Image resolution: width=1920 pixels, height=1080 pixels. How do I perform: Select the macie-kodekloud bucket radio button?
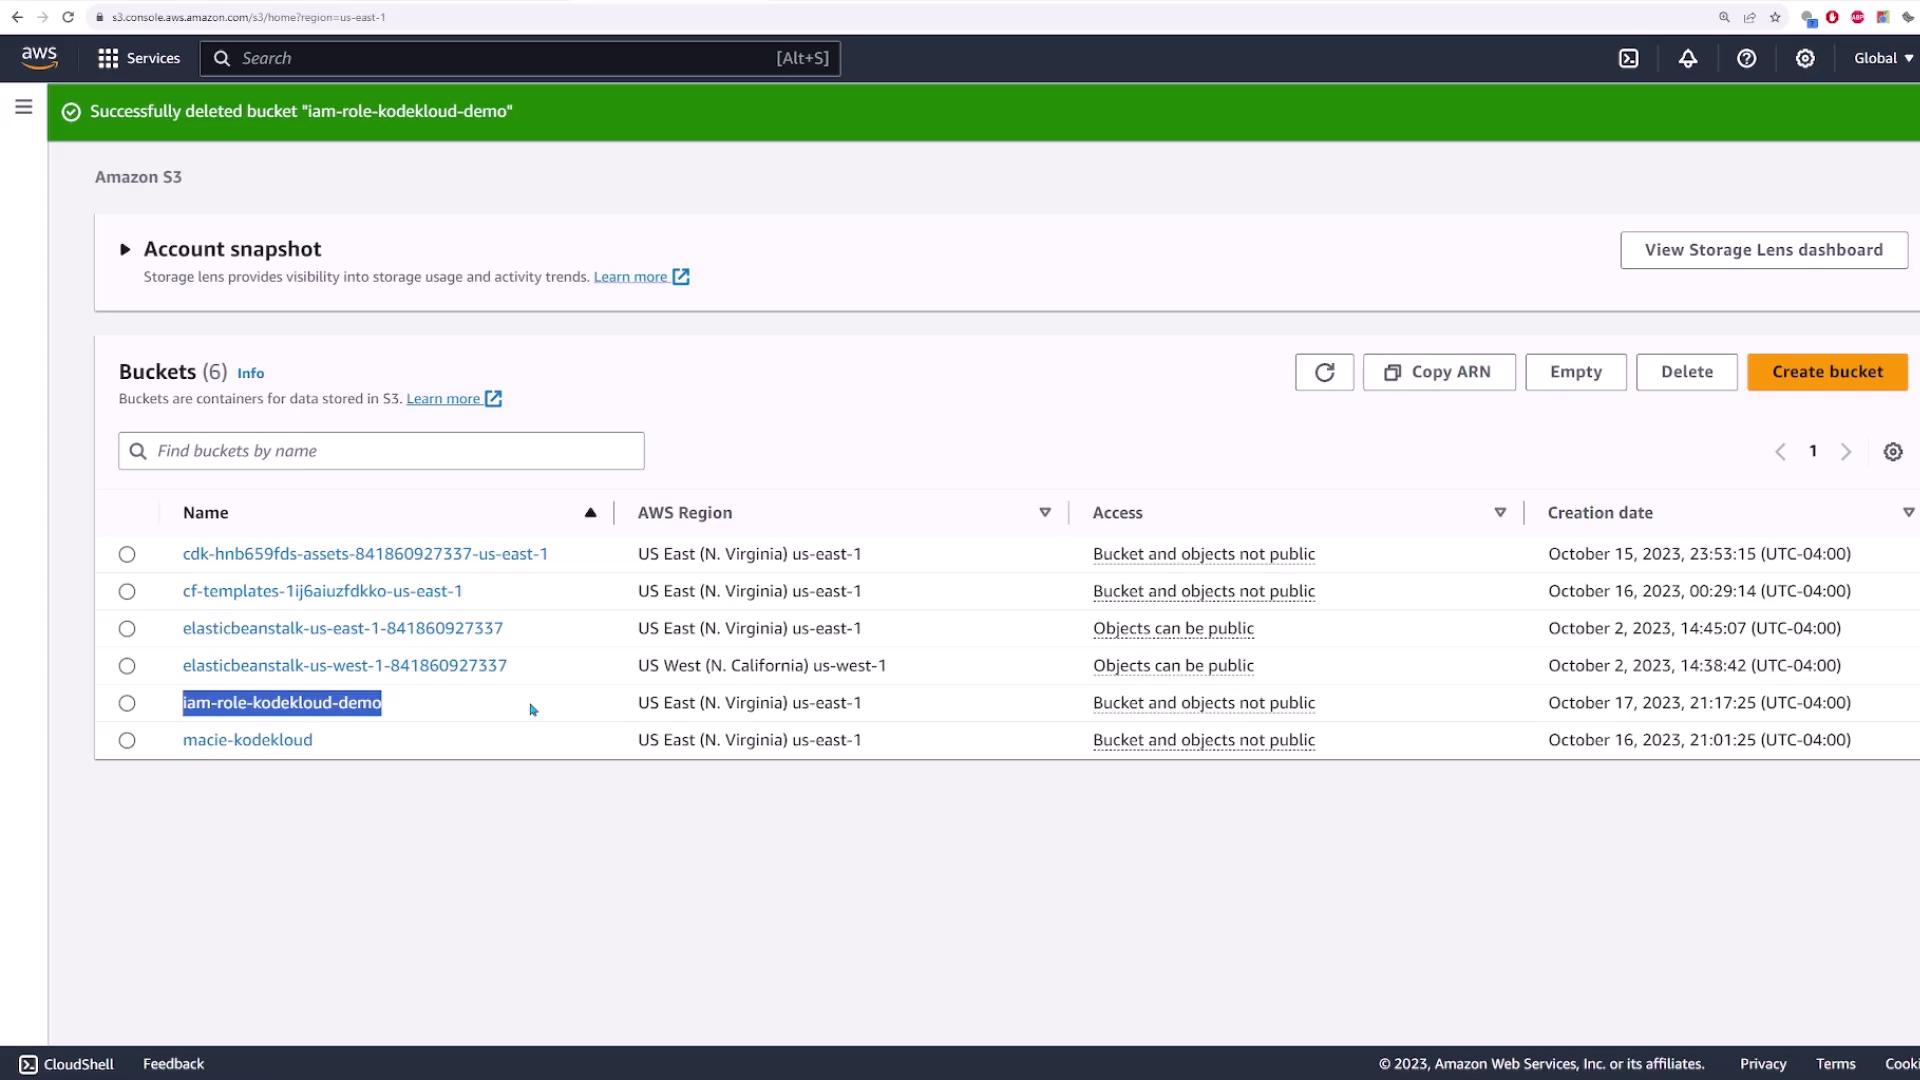pos(127,741)
